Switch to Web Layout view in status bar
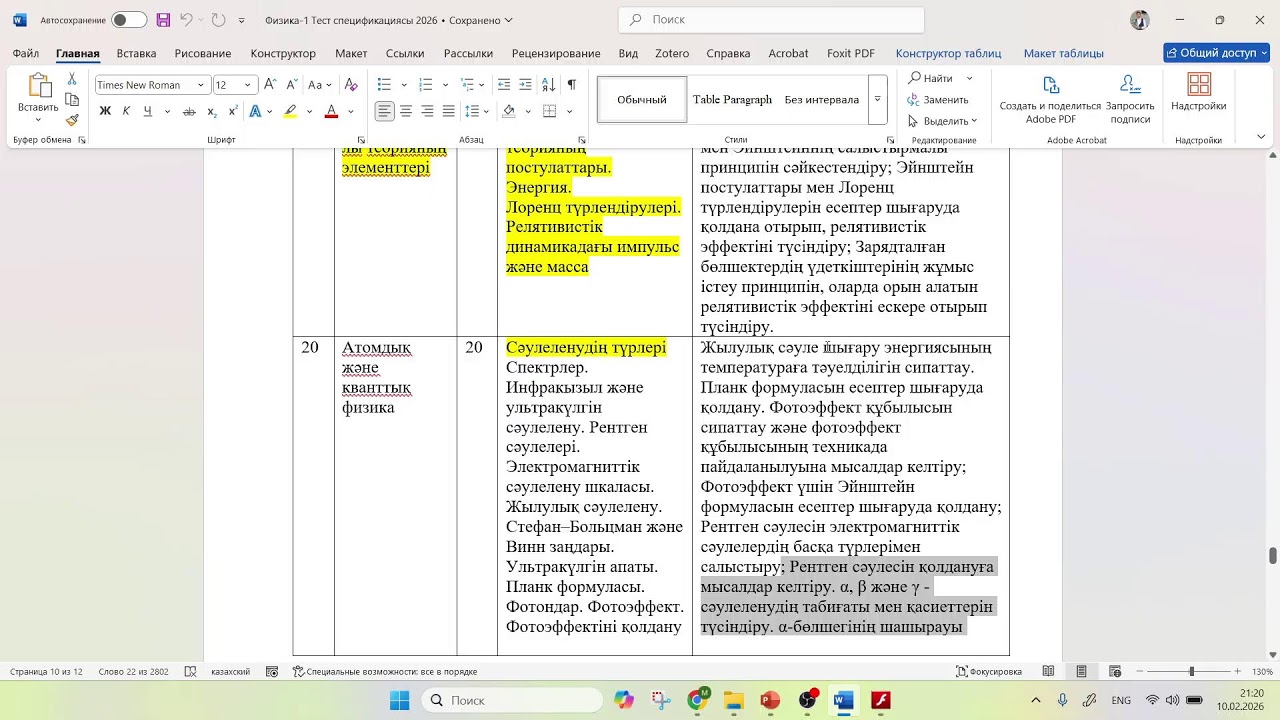Image resolution: width=1280 pixels, height=720 pixels. 1115,672
